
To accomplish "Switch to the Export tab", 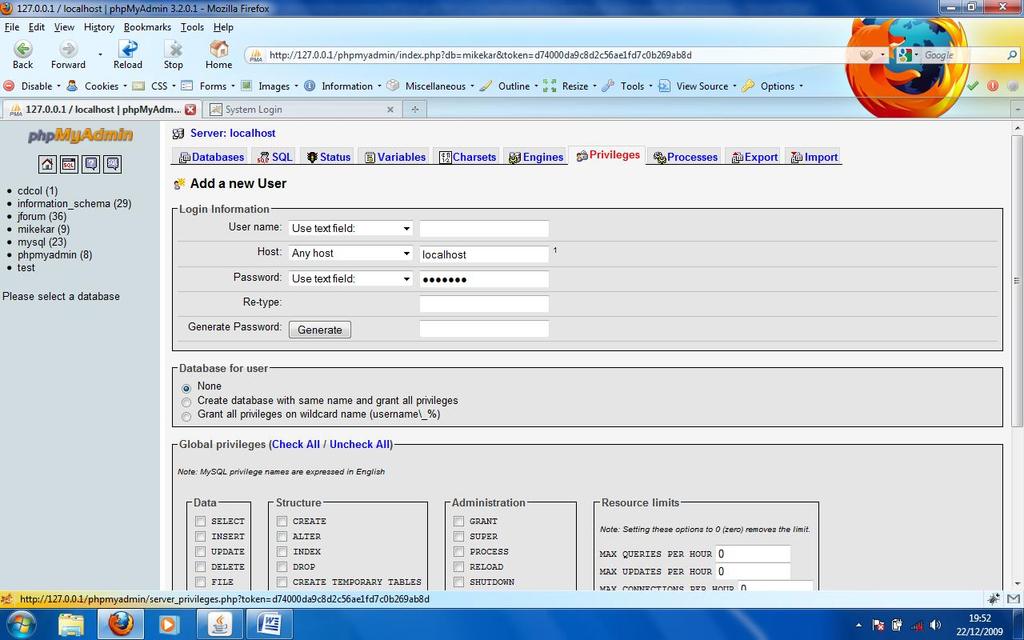I will click(755, 157).
